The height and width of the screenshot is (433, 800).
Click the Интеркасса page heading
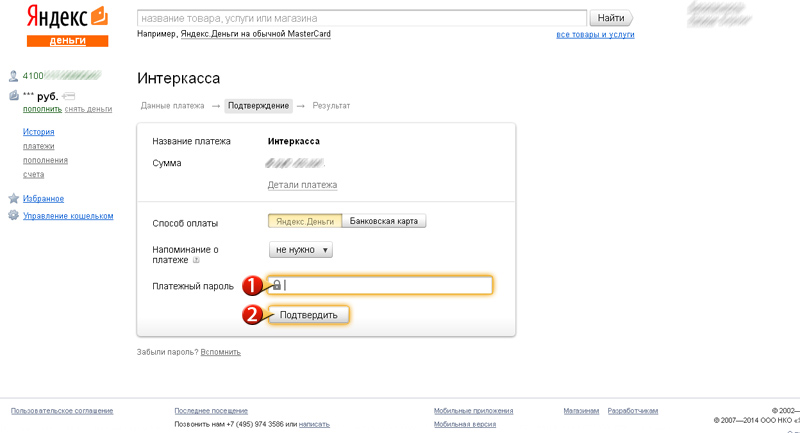(x=179, y=78)
